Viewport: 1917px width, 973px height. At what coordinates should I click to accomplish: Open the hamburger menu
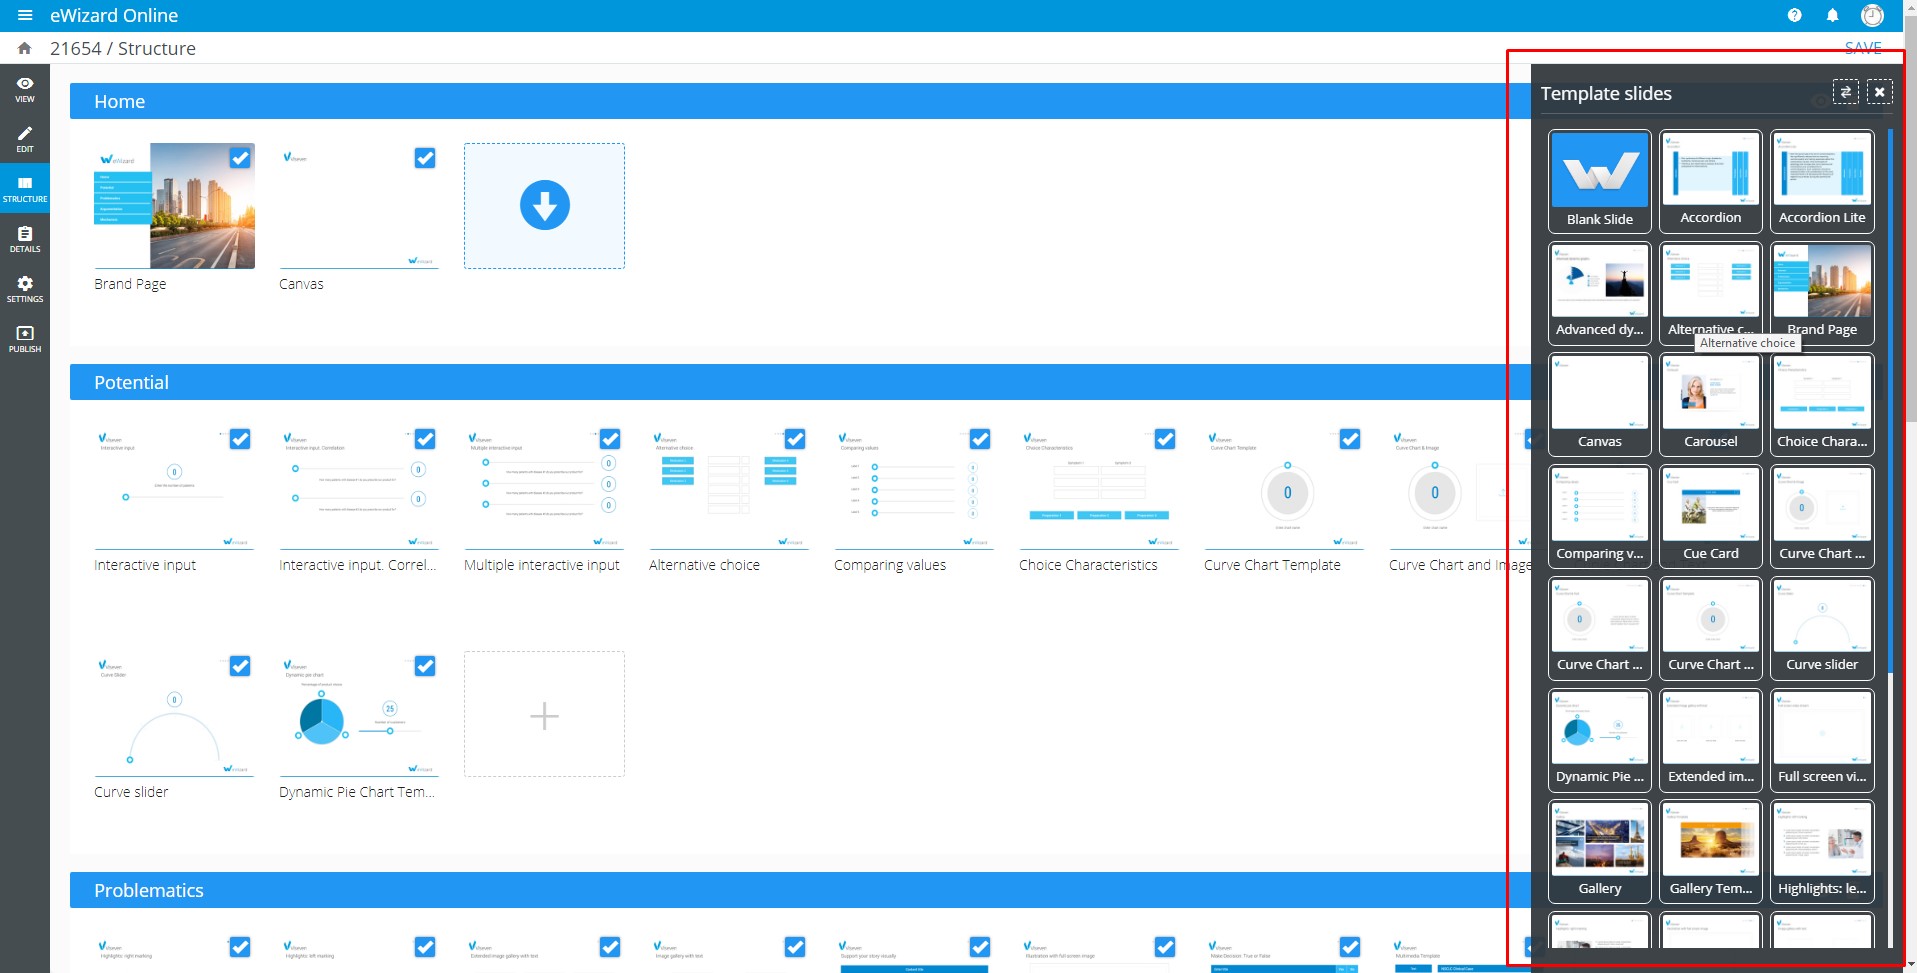coord(25,16)
